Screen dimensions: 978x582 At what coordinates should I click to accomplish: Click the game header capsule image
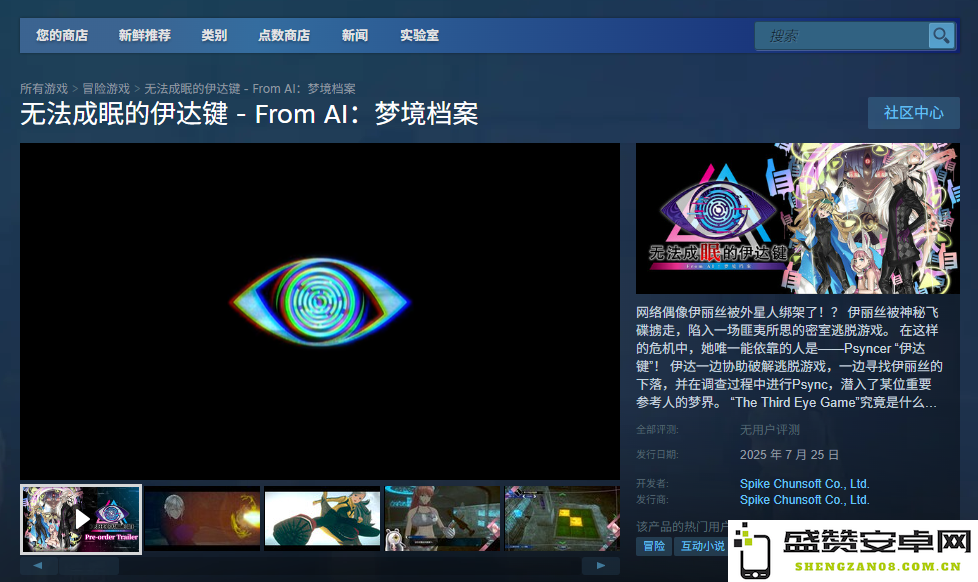pos(798,218)
